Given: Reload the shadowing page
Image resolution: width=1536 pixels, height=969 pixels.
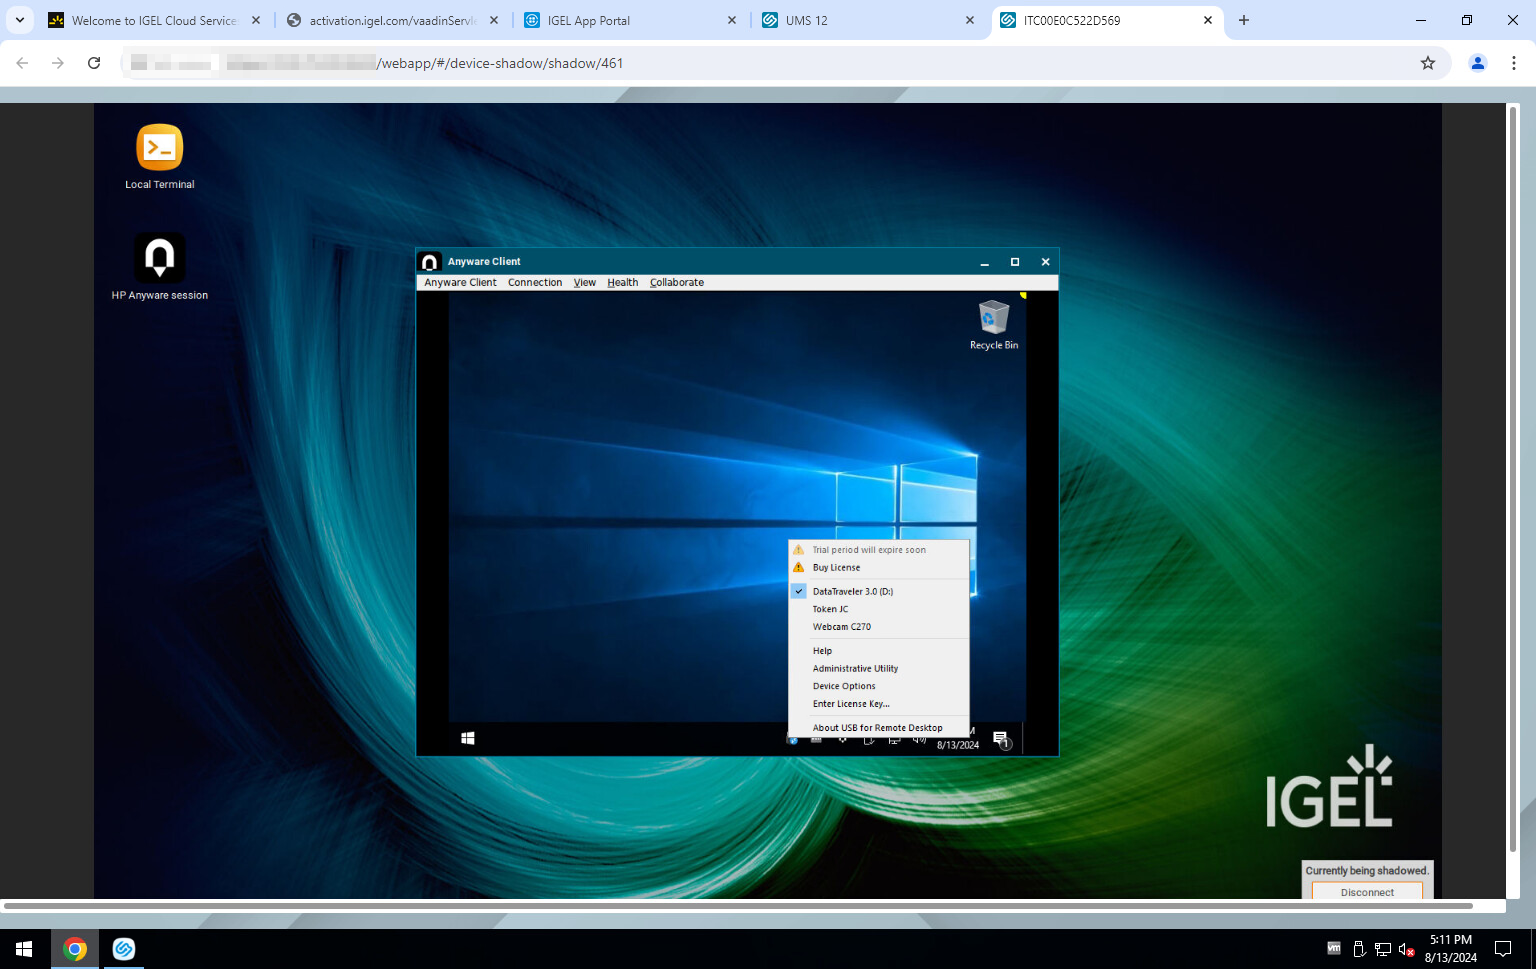Looking at the screenshot, I should (x=94, y=63).
